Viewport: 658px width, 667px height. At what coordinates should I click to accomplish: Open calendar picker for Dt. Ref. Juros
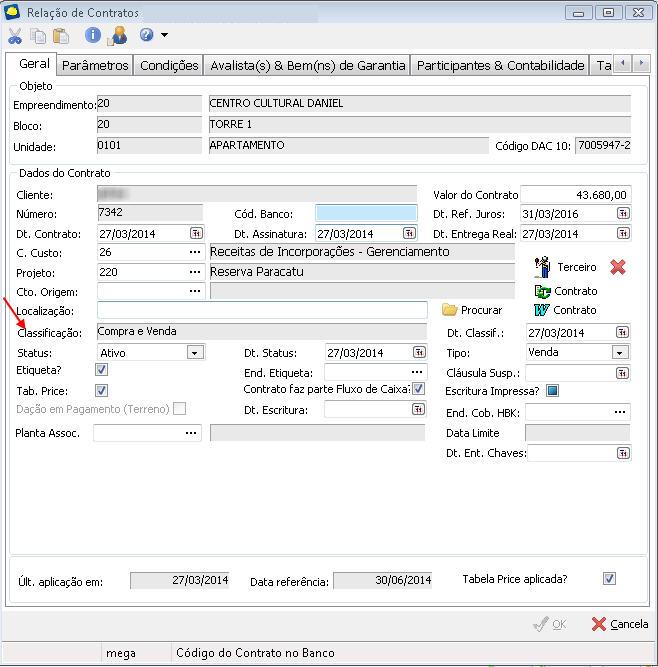(622, 214)
